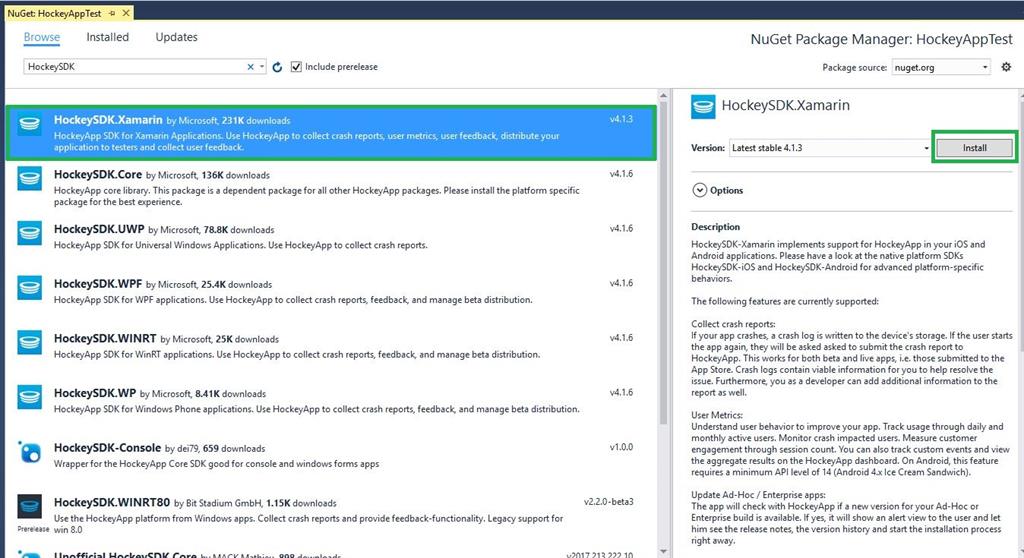Switch to the Installed tab

point(108,37)
